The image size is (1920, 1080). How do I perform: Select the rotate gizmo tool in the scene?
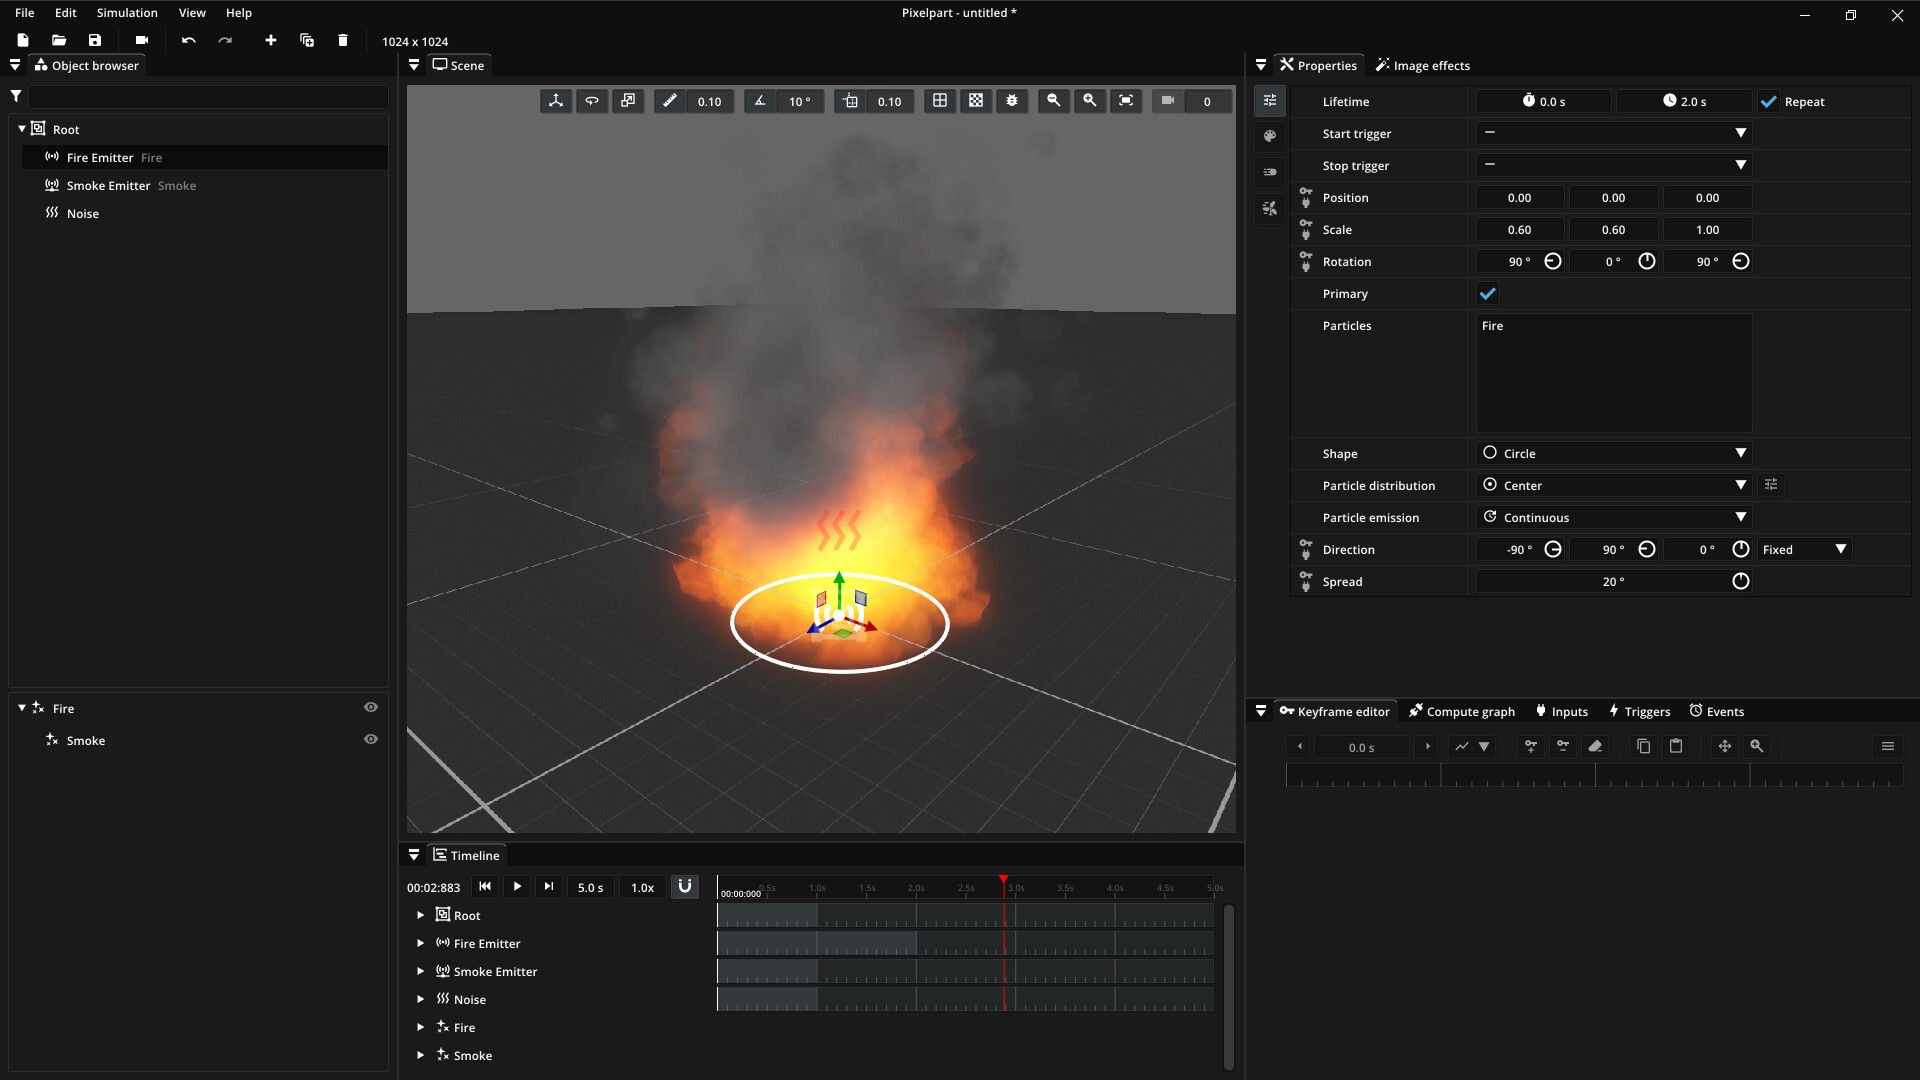pos(592,101)
